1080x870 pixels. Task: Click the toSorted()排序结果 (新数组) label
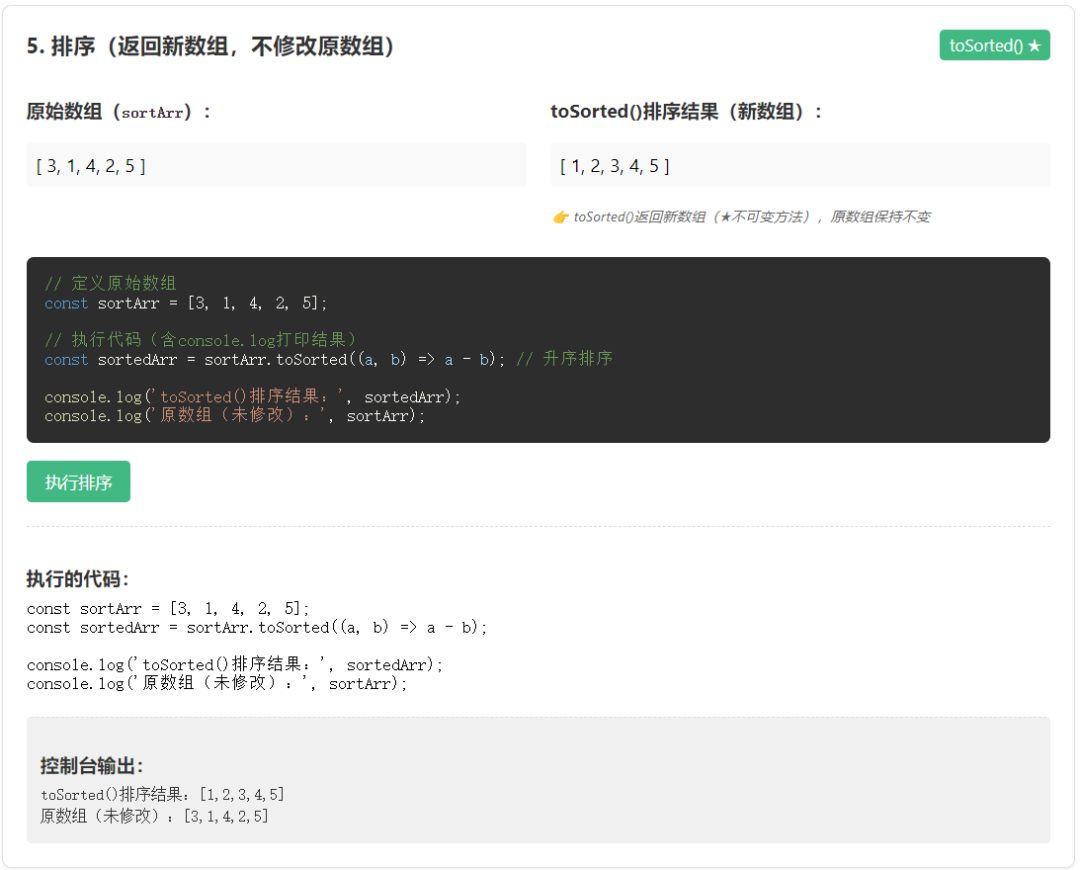coord(686,112)
